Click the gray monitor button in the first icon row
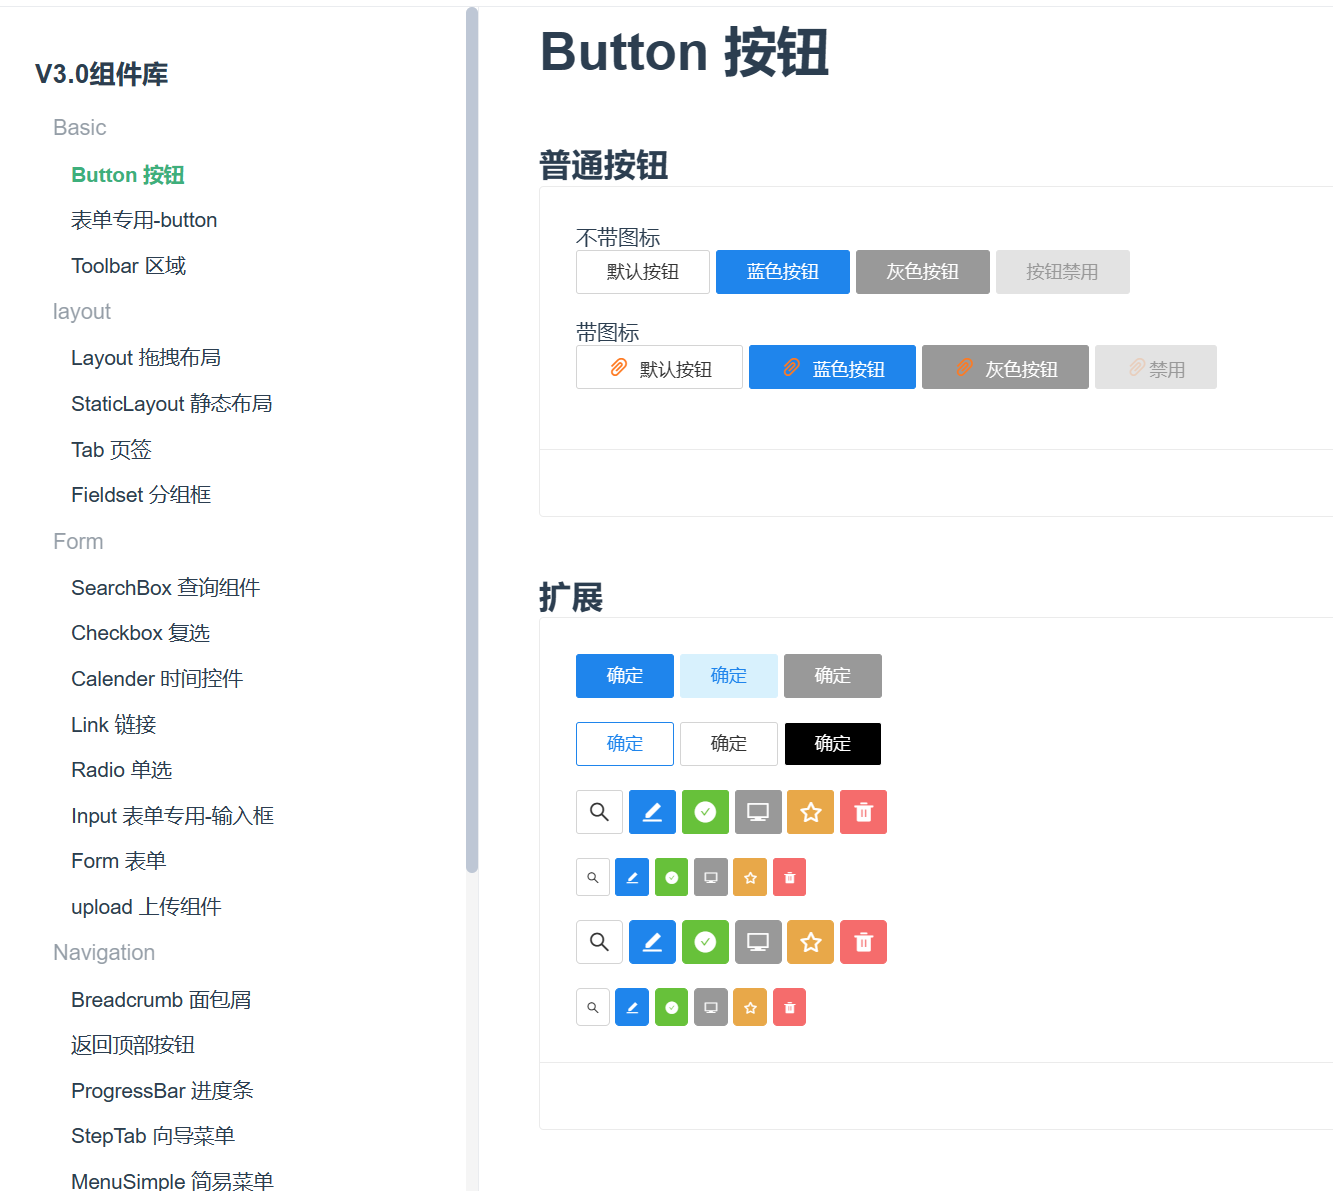The width and height of the screenshot is (1333, 1191). pyautogui.click(x=758, y=812)
